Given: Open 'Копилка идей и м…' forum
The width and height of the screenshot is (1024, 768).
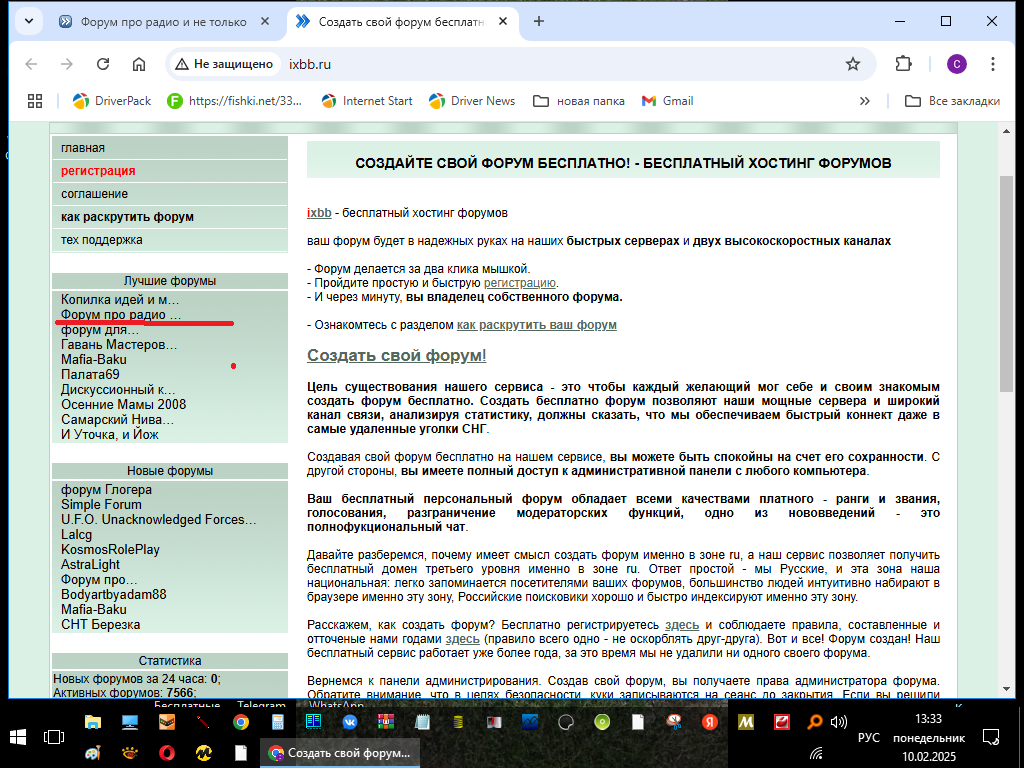Looking at the screenshot, I should pos(120,300).
